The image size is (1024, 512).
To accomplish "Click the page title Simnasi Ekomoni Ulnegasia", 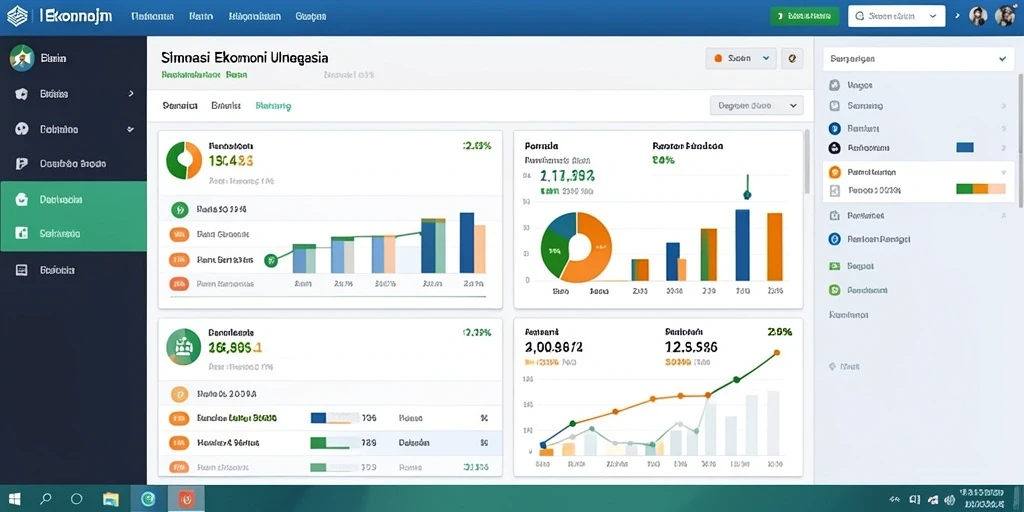I will [244, 57].
